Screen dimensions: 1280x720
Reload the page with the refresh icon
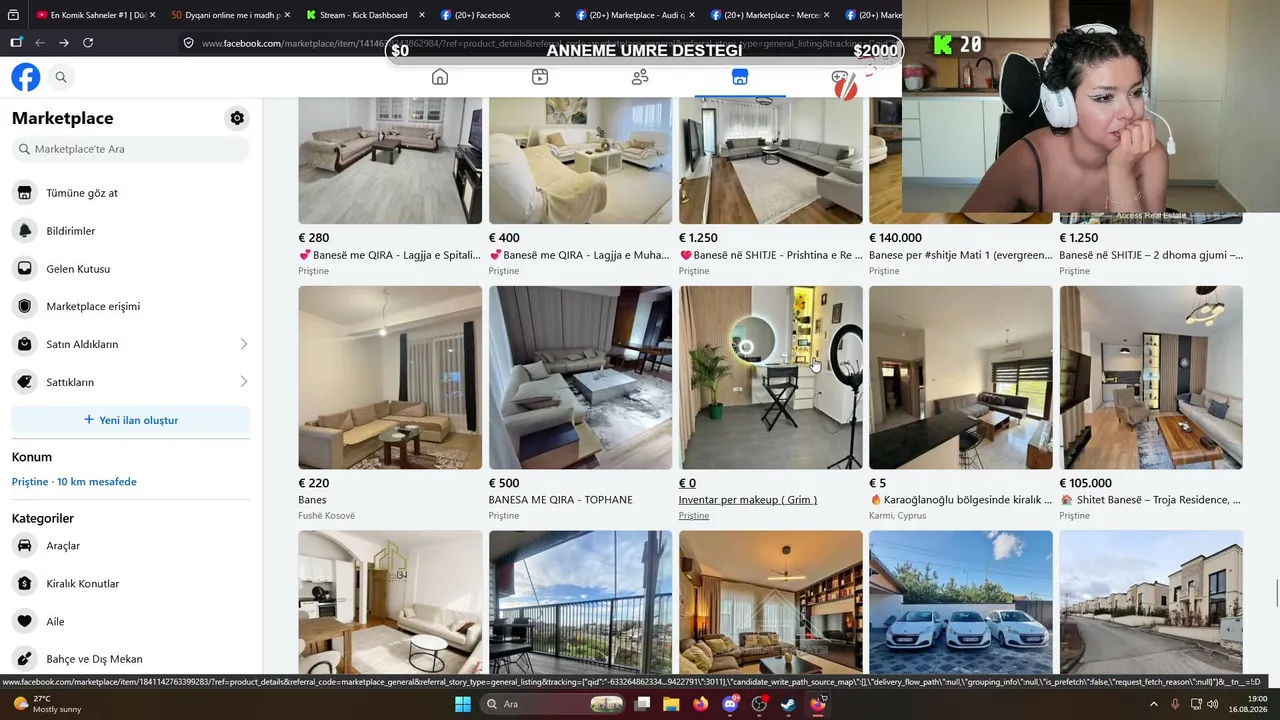coord(88,43)
